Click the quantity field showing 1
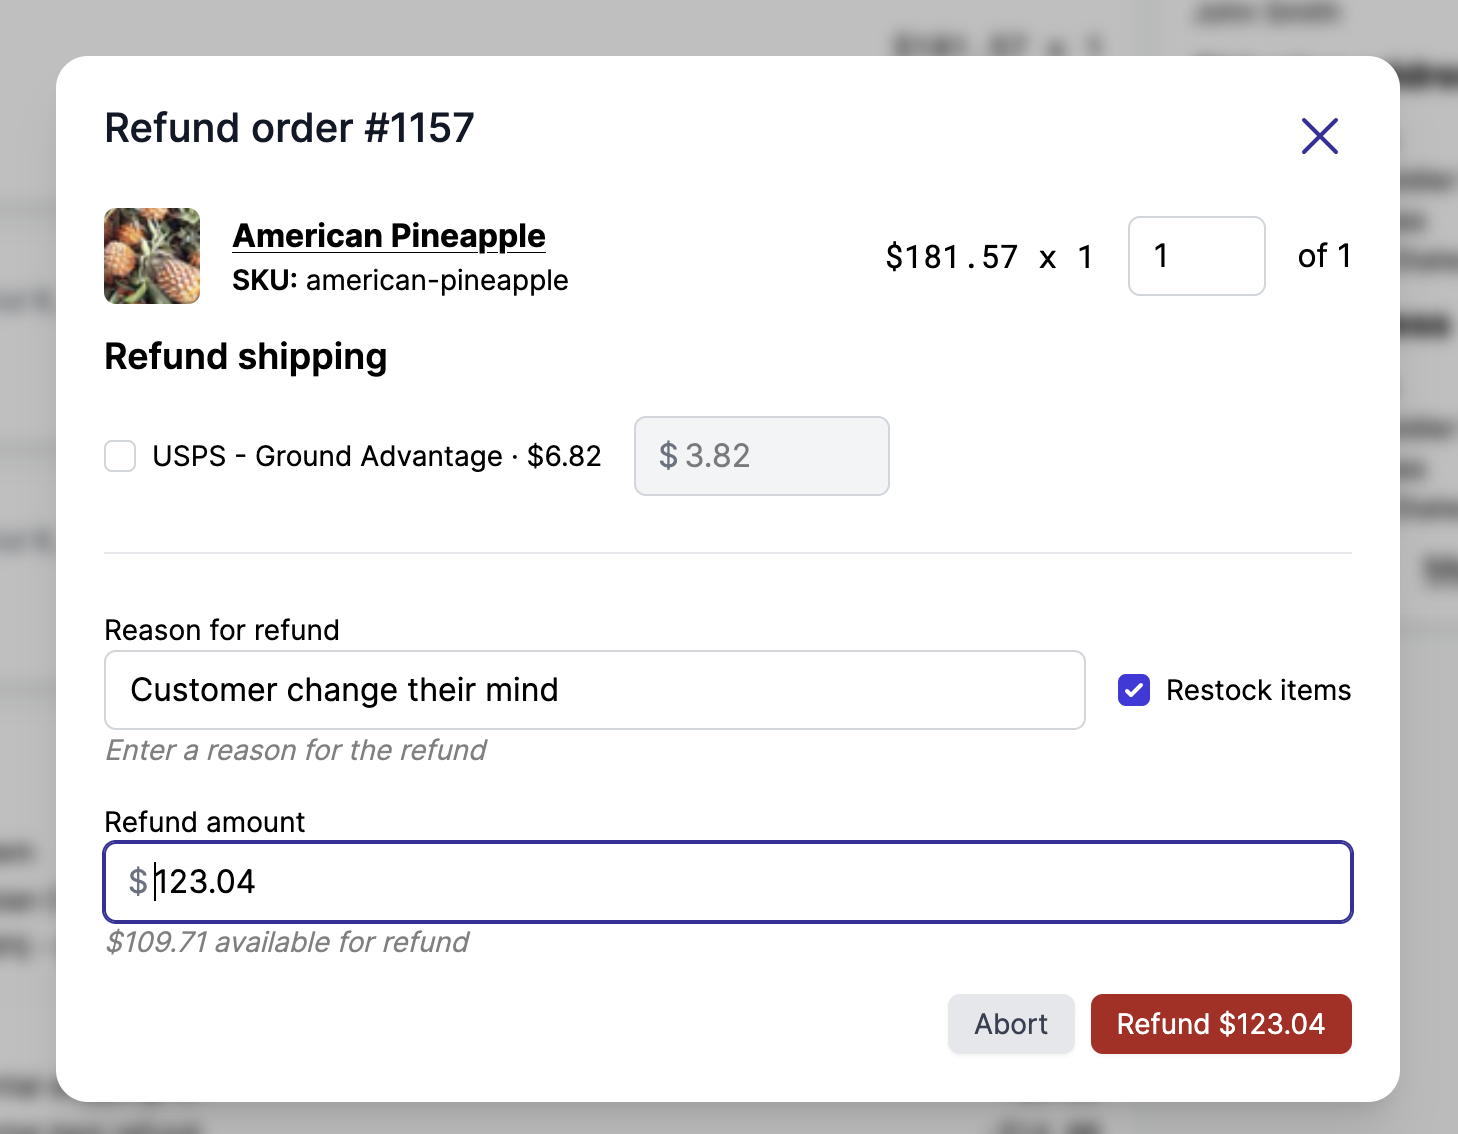This screenshot has height=1134, width=1458. click(1196, 256)
